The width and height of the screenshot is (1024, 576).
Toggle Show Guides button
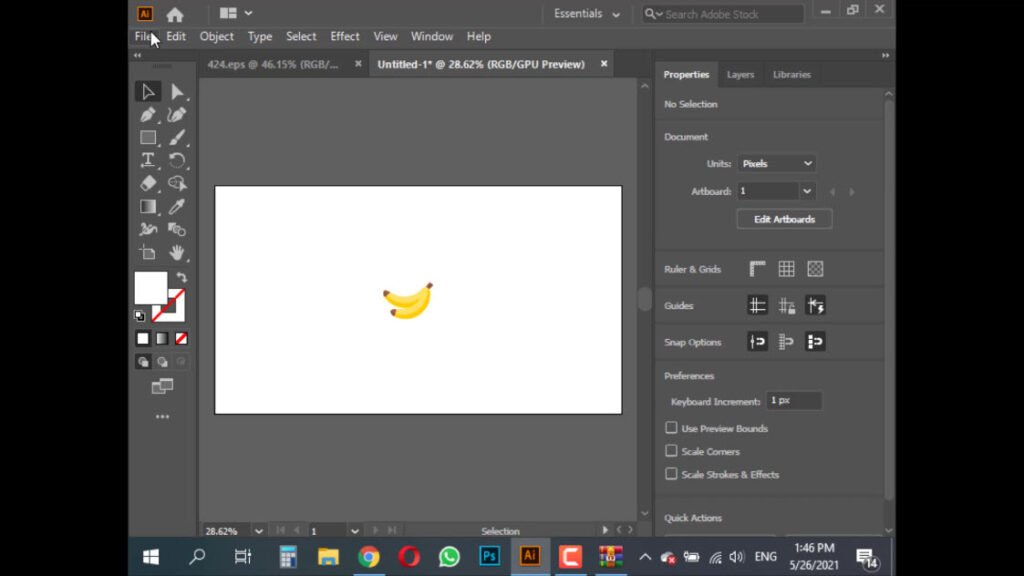(758, 306)
